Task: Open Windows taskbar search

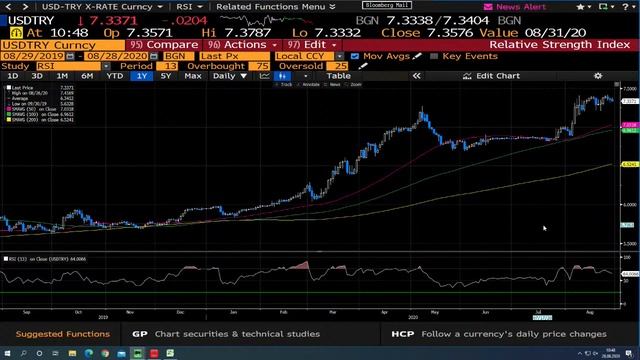Action: pyautogui.click(x=23, y=353)
